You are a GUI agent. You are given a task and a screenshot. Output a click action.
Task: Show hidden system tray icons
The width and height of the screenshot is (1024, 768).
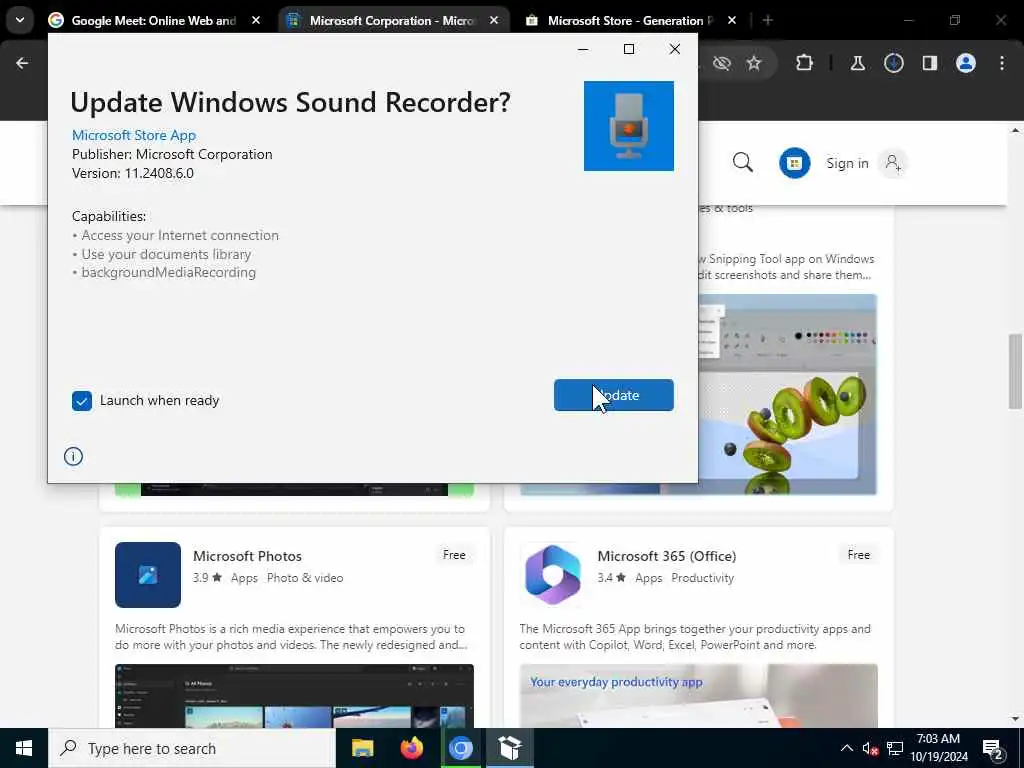click(846, 748)
